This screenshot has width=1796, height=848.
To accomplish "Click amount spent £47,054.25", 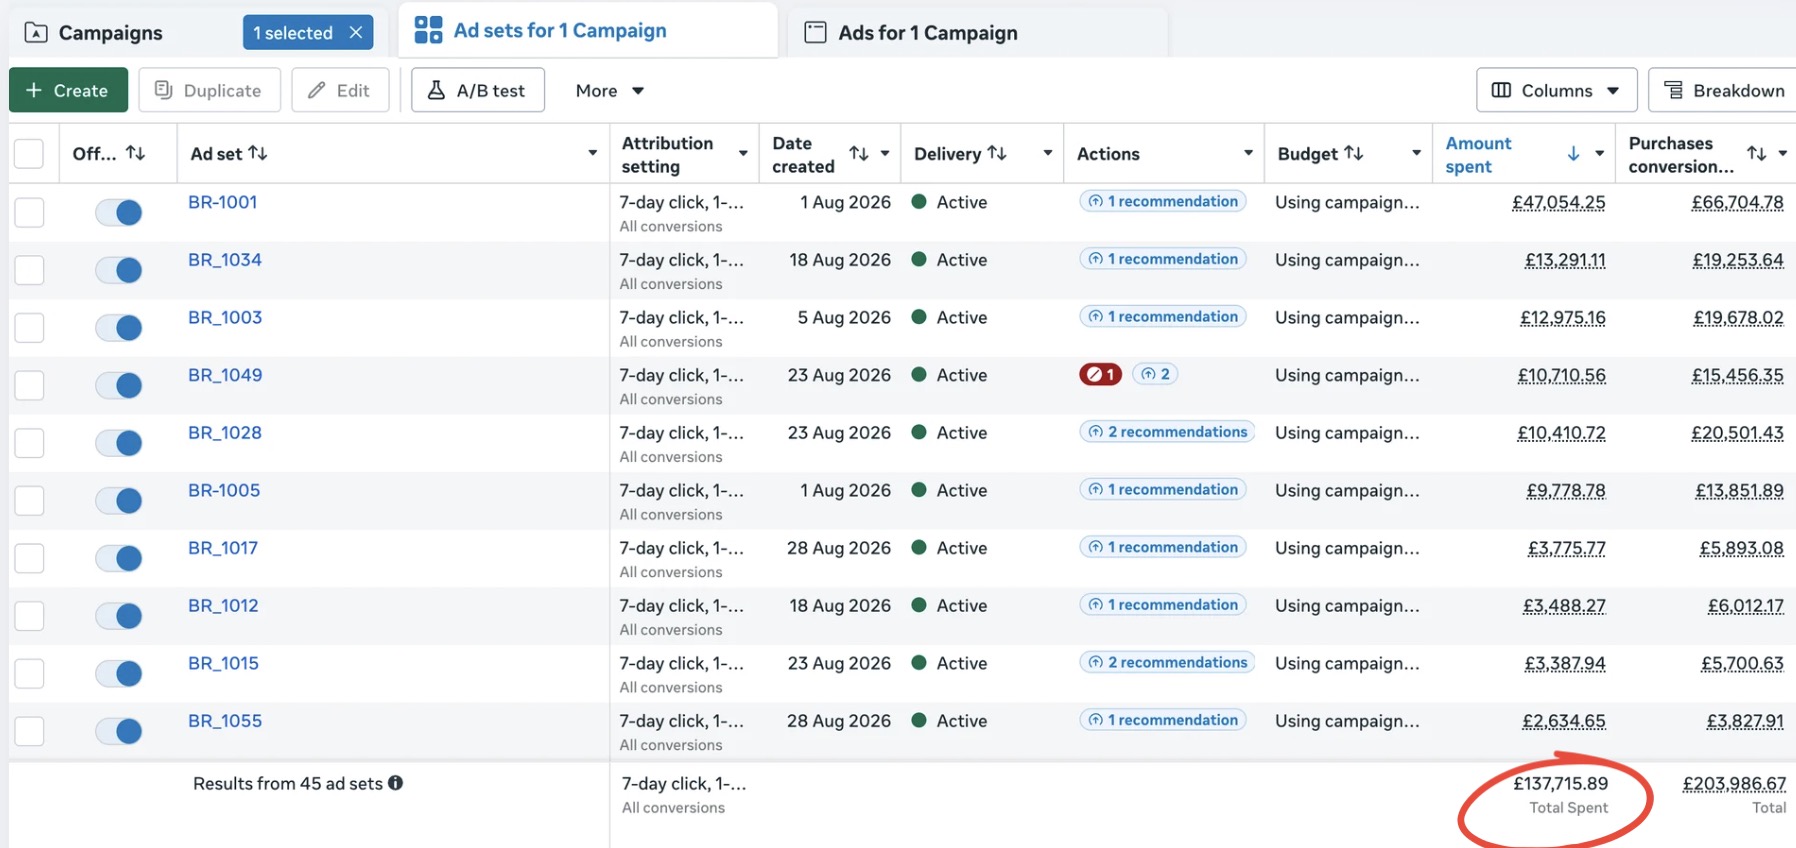I will 1558,202.
